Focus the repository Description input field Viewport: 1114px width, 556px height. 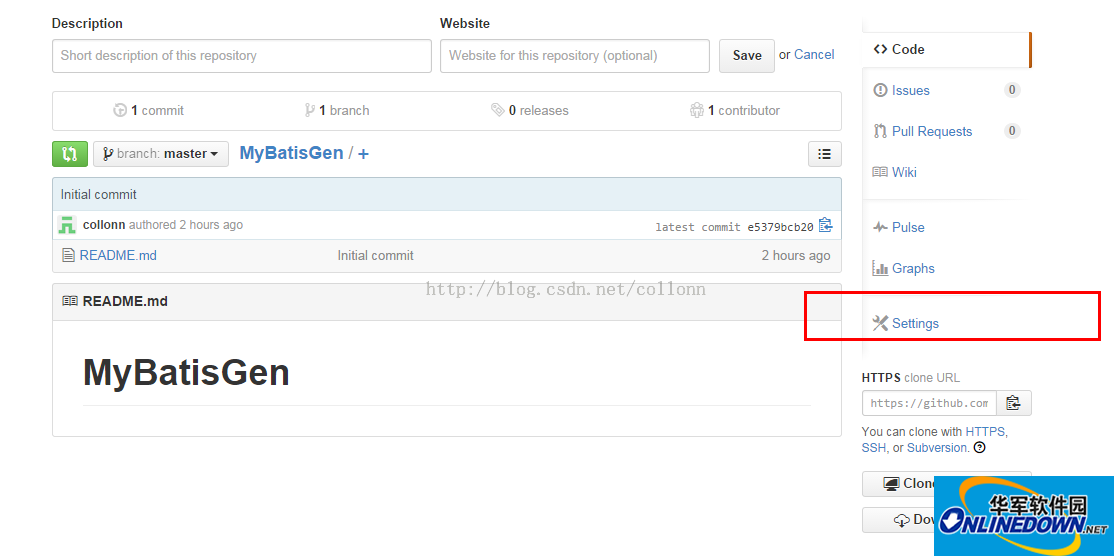242,55
